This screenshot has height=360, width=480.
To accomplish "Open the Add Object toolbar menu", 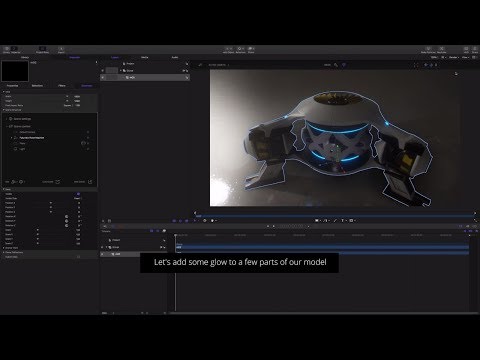I will [x=228, y=50].
